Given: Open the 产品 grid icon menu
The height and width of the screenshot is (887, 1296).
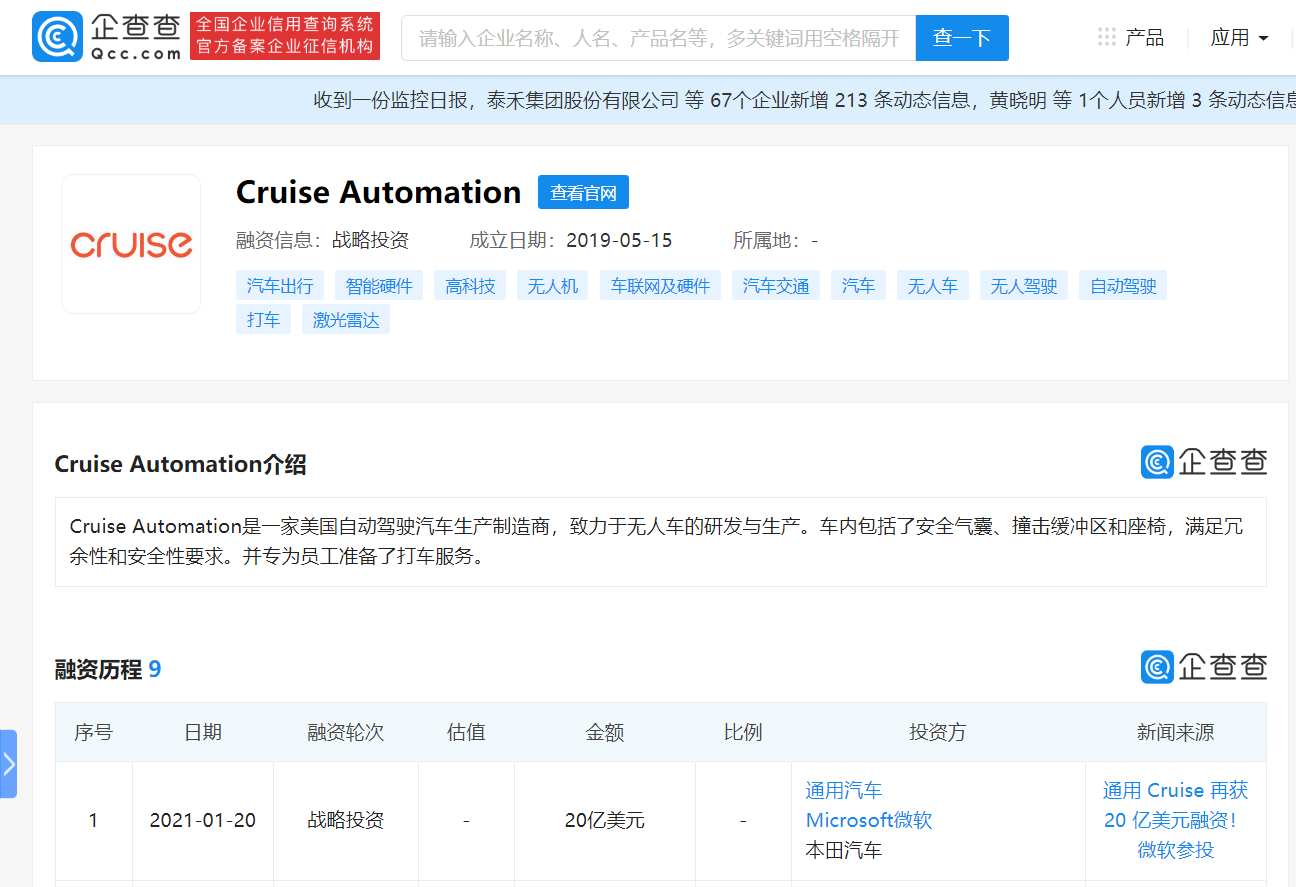Looking at the screenshot, I should click(x=1107, y=37).
